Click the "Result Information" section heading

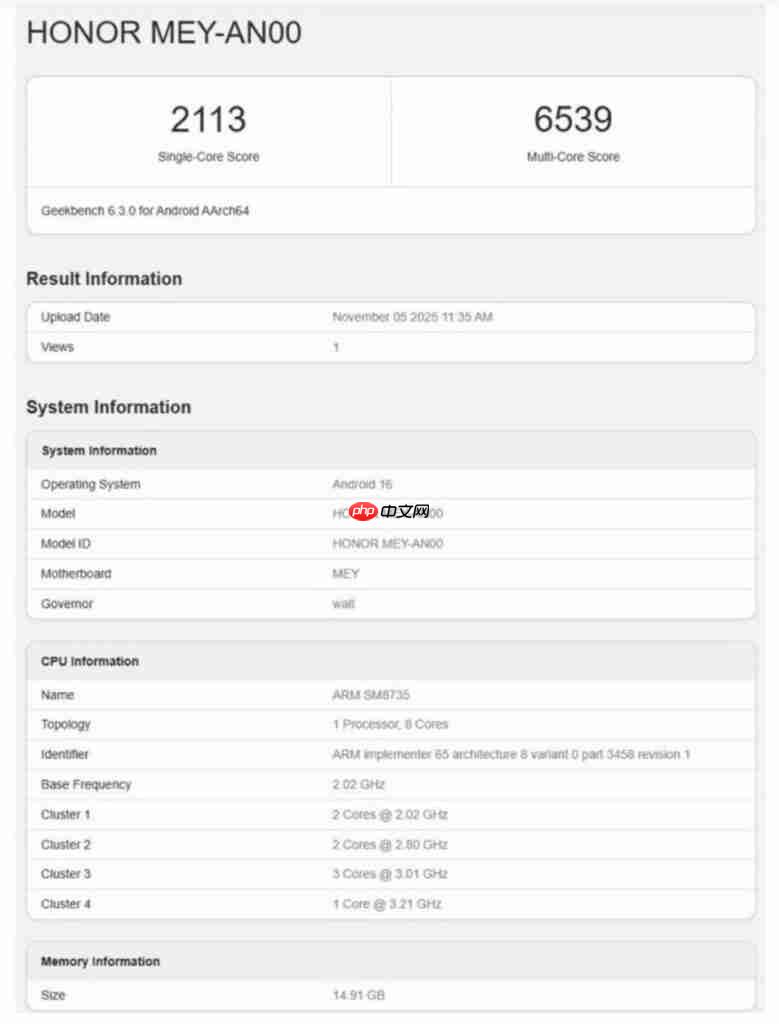tap(104, 279)
